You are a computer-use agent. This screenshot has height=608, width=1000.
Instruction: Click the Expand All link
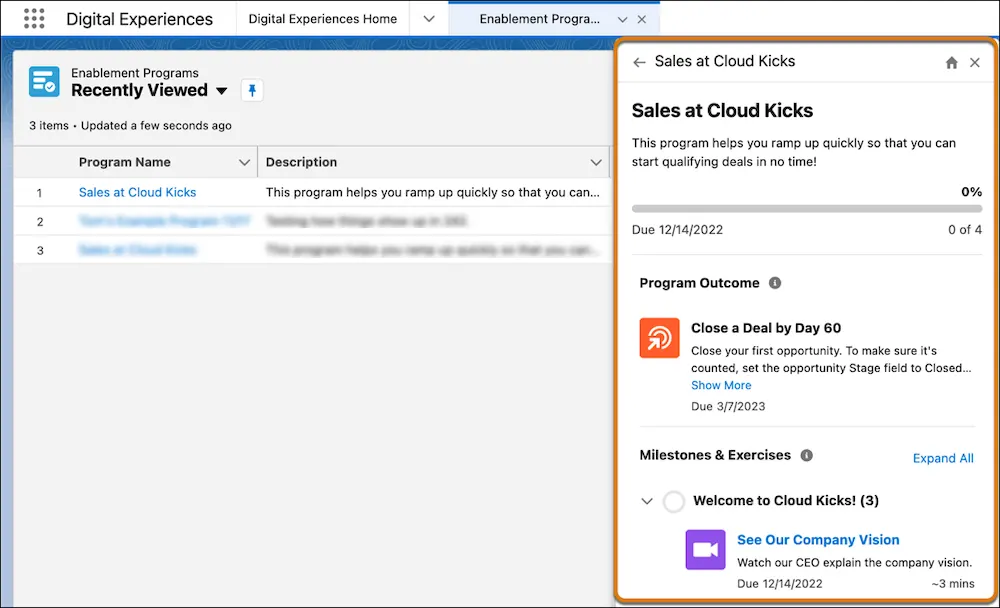(943, 458)
